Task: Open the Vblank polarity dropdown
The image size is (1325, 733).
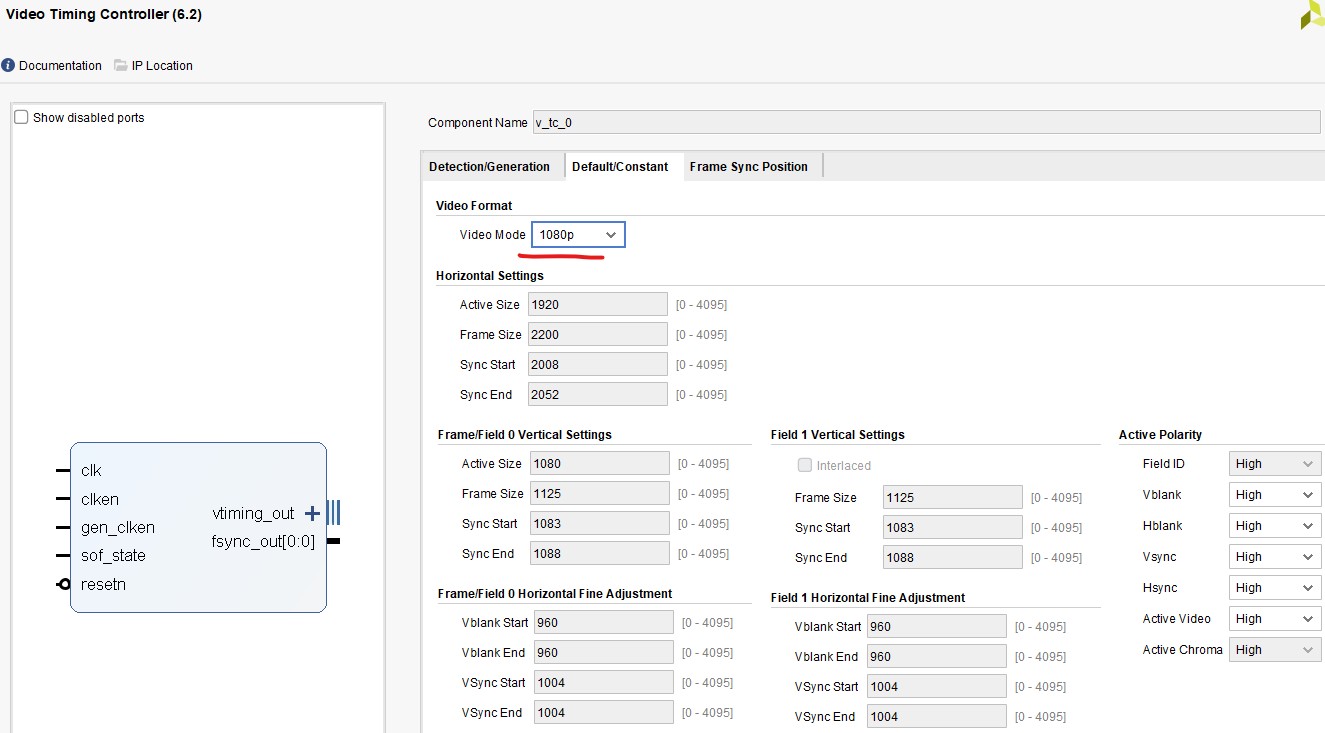Action: [x=1275, y=495]
